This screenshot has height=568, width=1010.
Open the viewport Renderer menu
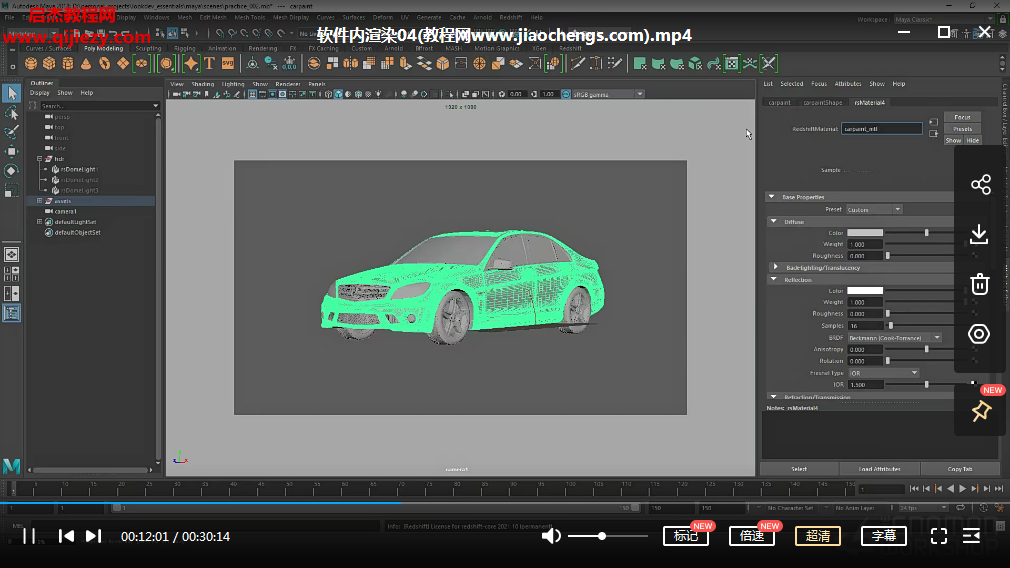pyautogui.click(x=288, y=84)
